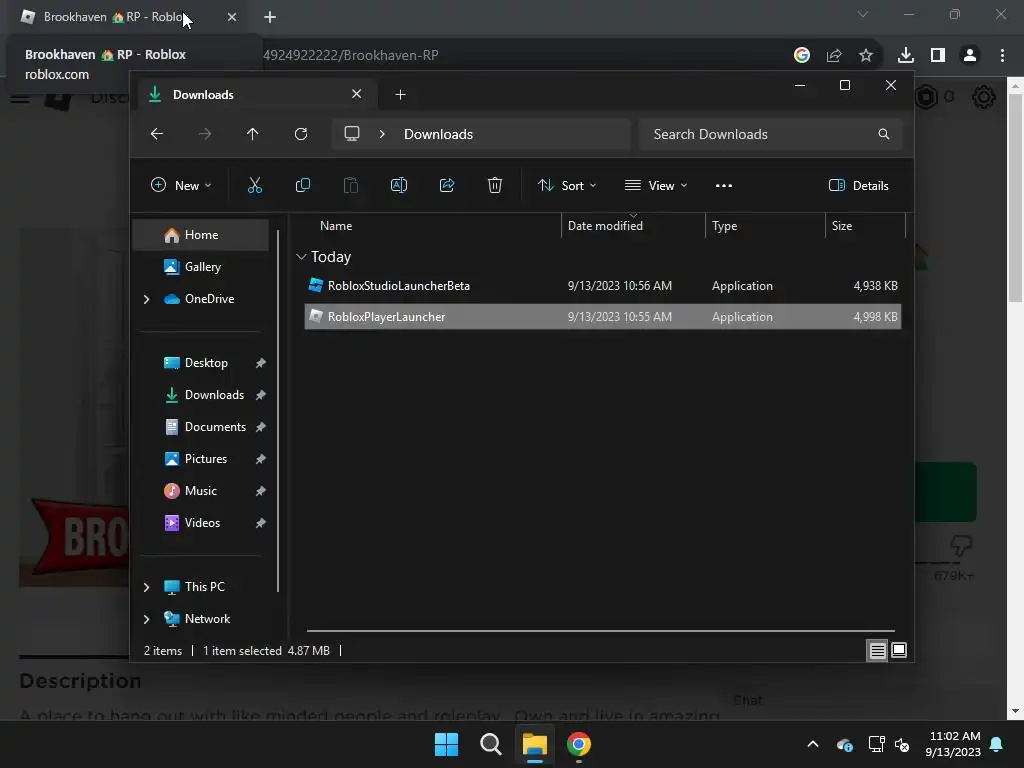Open Windows Start button on taskbar
Image resolution: width=1024 pixels, height=768 pixels.
coord(447,744)
